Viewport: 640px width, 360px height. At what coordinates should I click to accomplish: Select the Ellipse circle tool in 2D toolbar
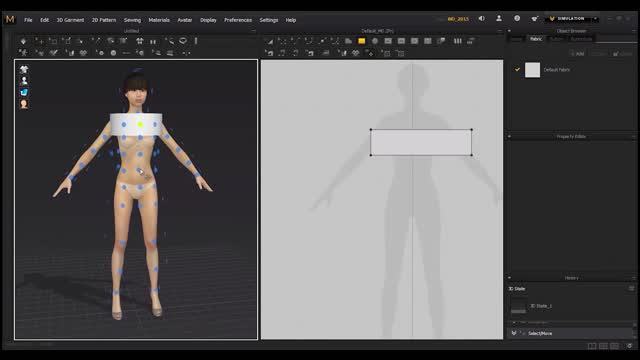click(375, 41)
